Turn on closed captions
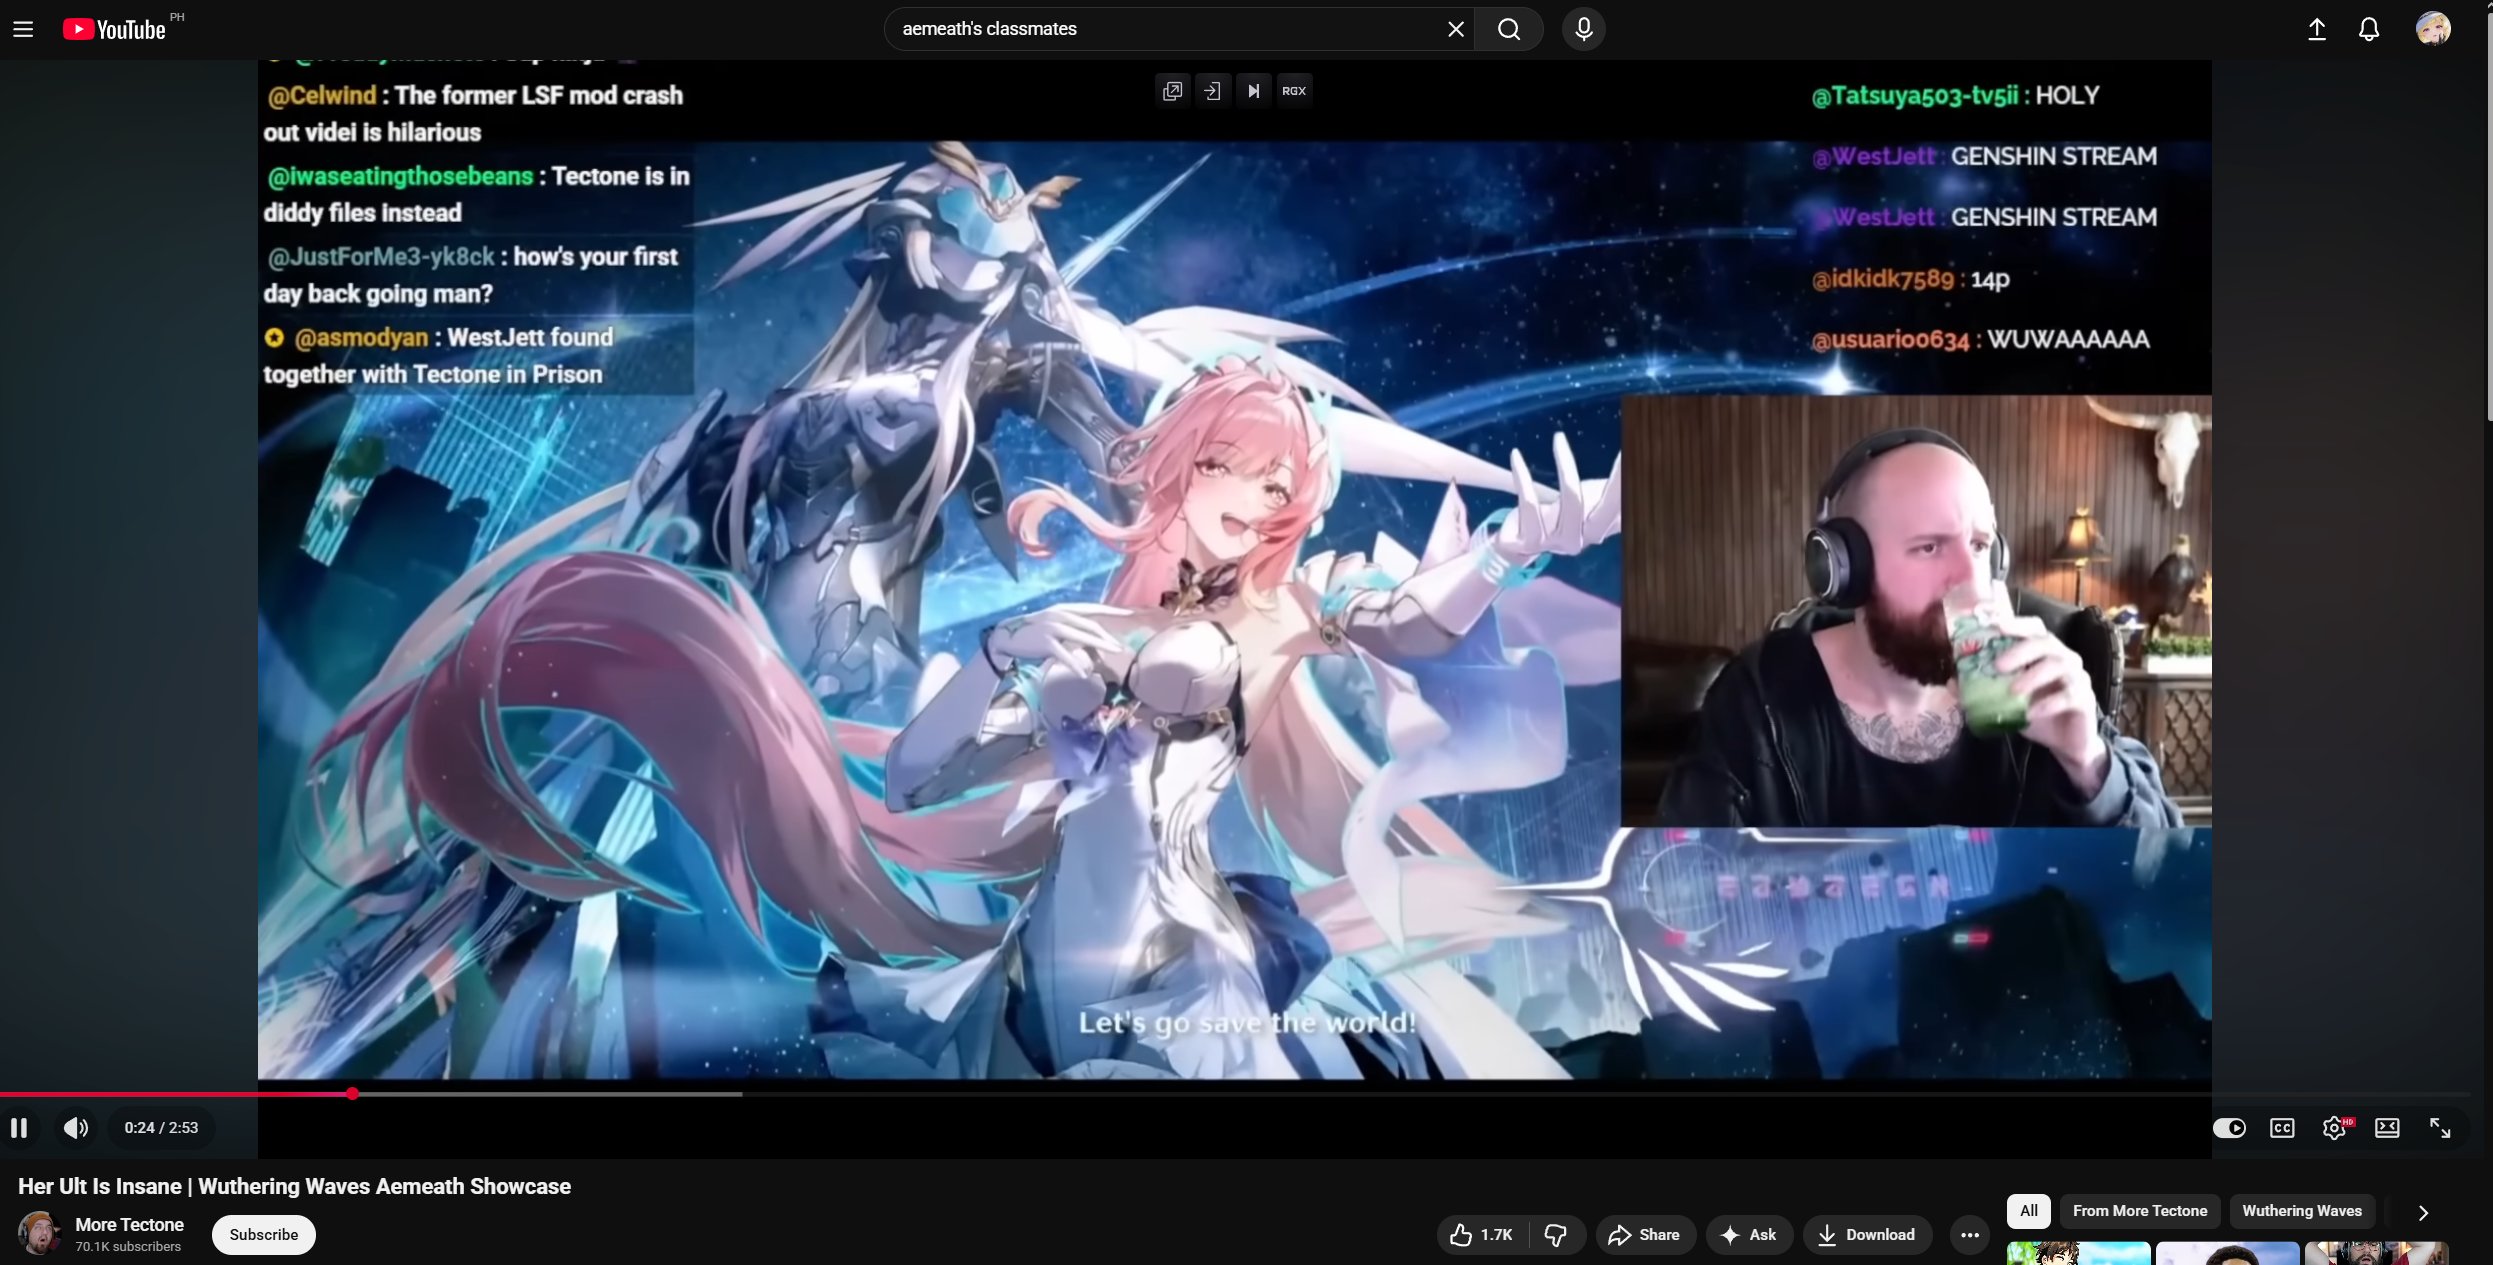 click(2281, 1128)
